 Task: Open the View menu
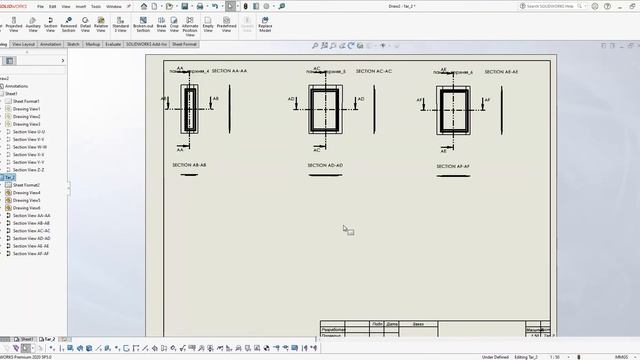click(66, 7)
